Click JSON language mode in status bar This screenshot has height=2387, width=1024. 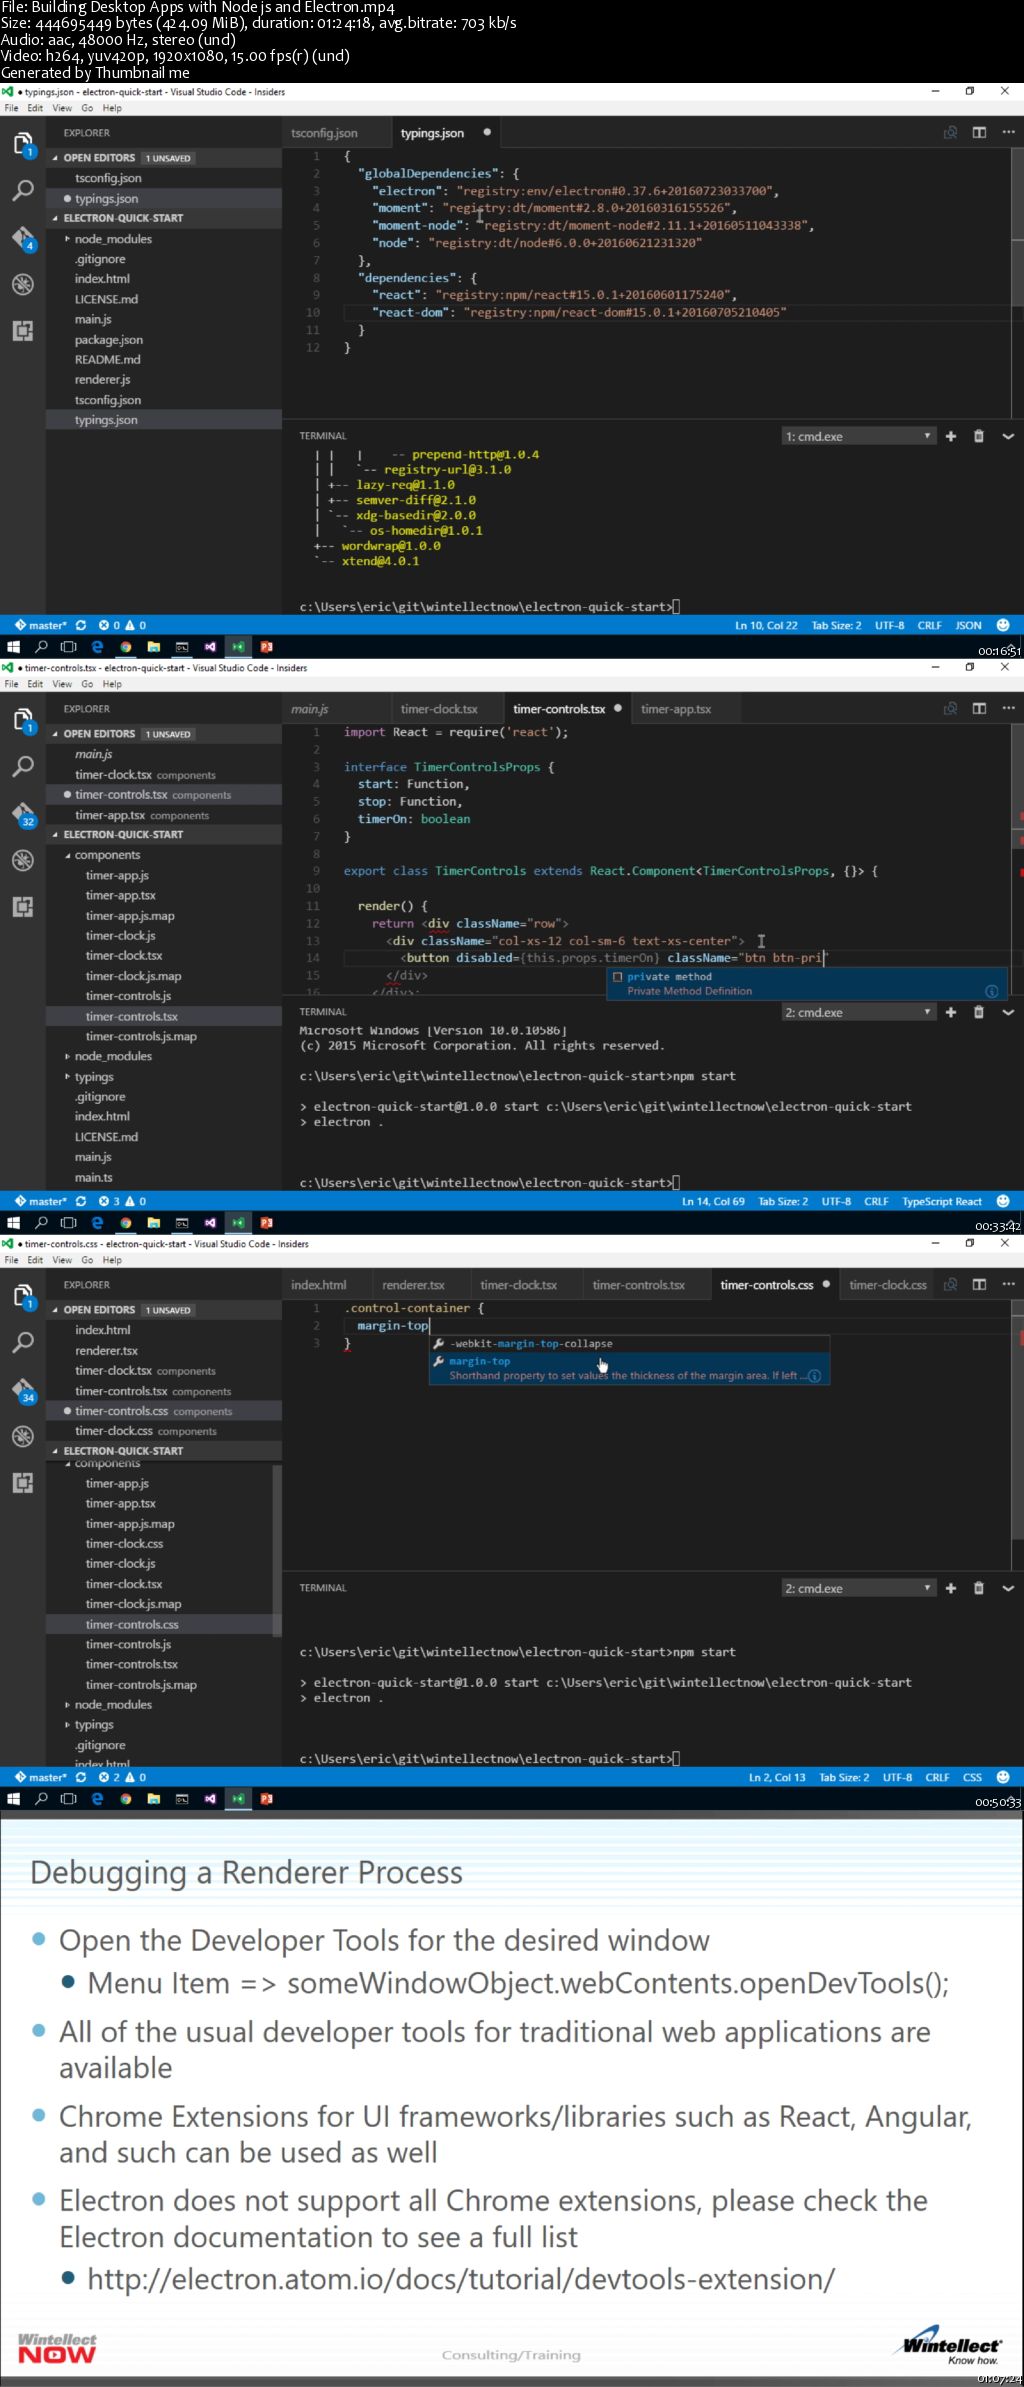coord(968,625)
